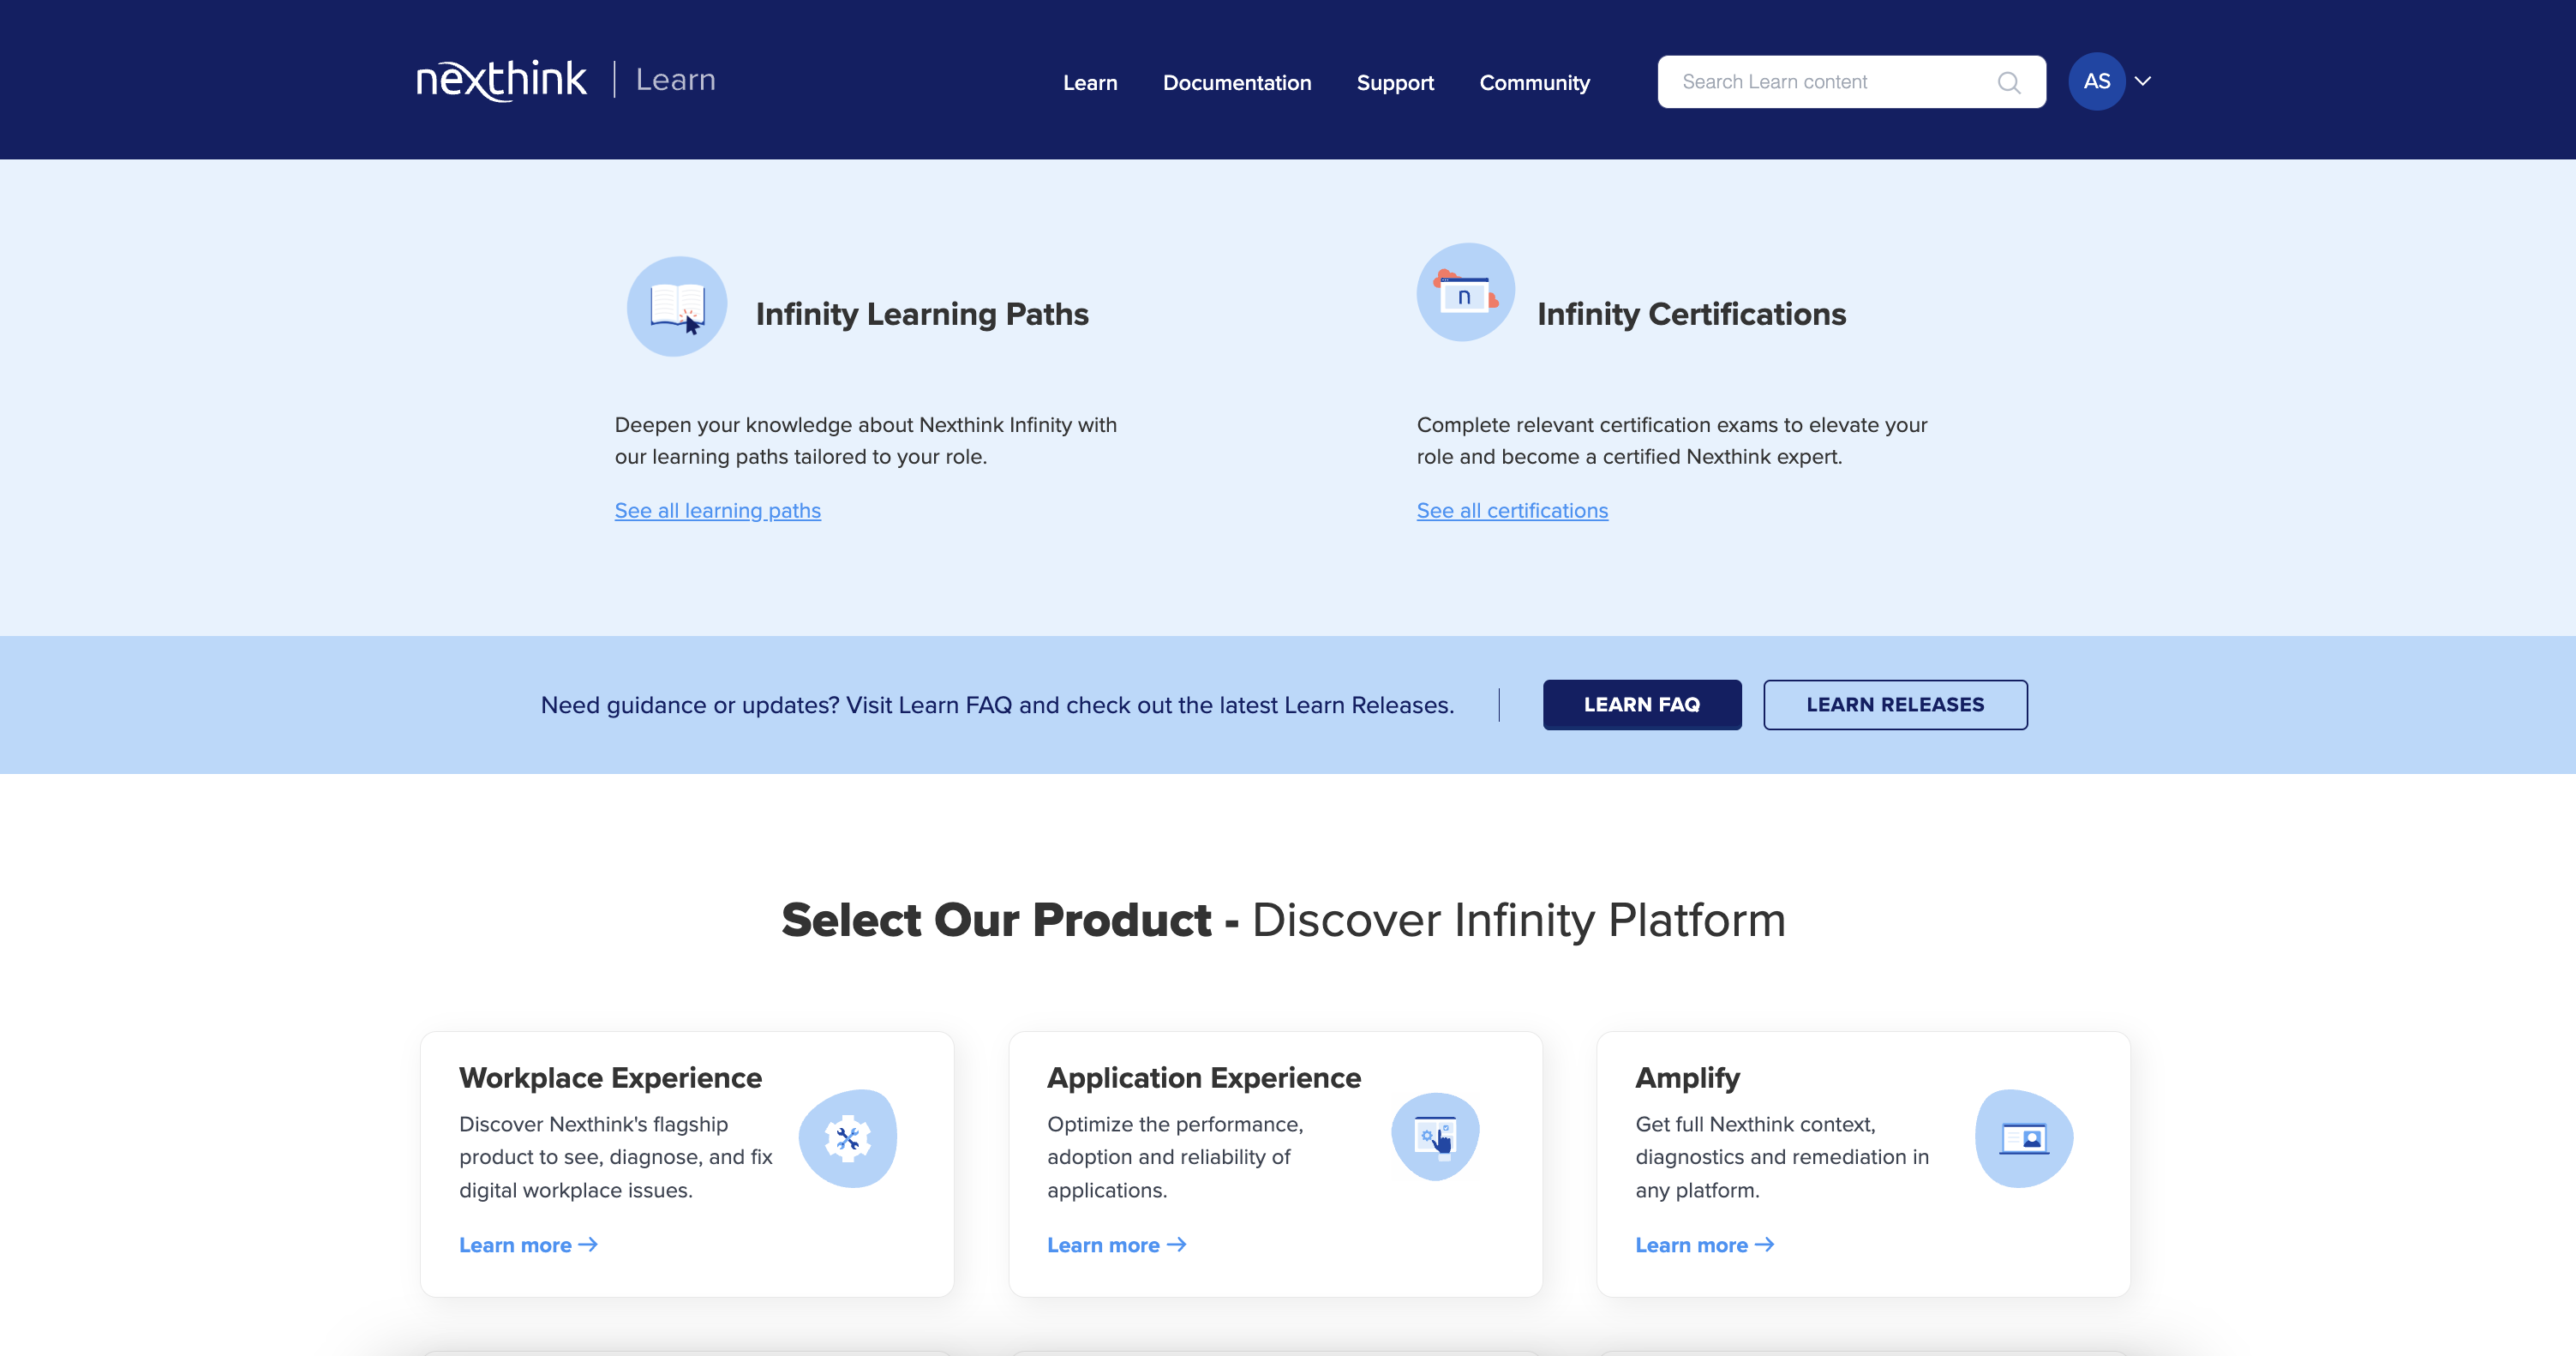
Task: Click the Workplace Experience gear-wrench icon
Action: click(847, 1138)
